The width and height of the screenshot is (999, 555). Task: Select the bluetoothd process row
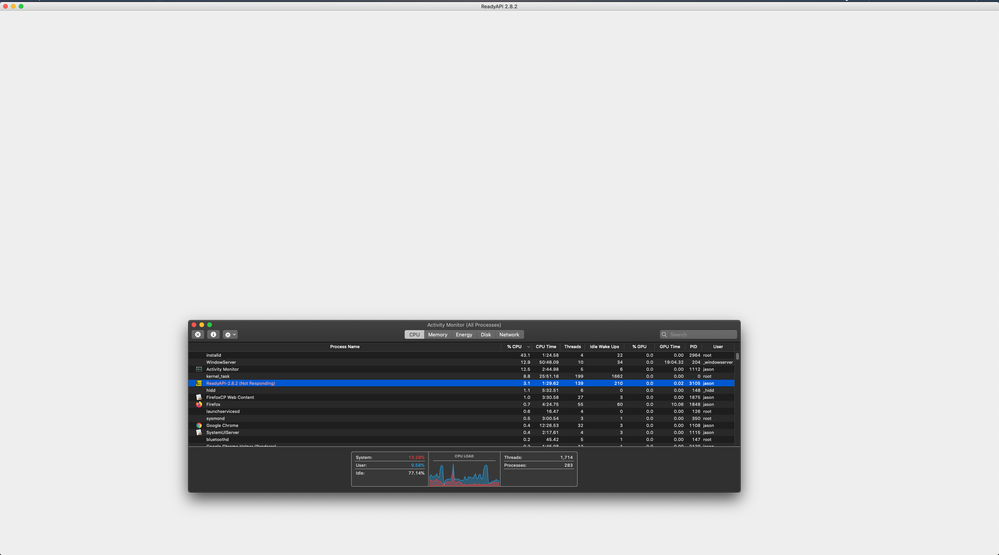pyautogui.click(x=461, y=440)
